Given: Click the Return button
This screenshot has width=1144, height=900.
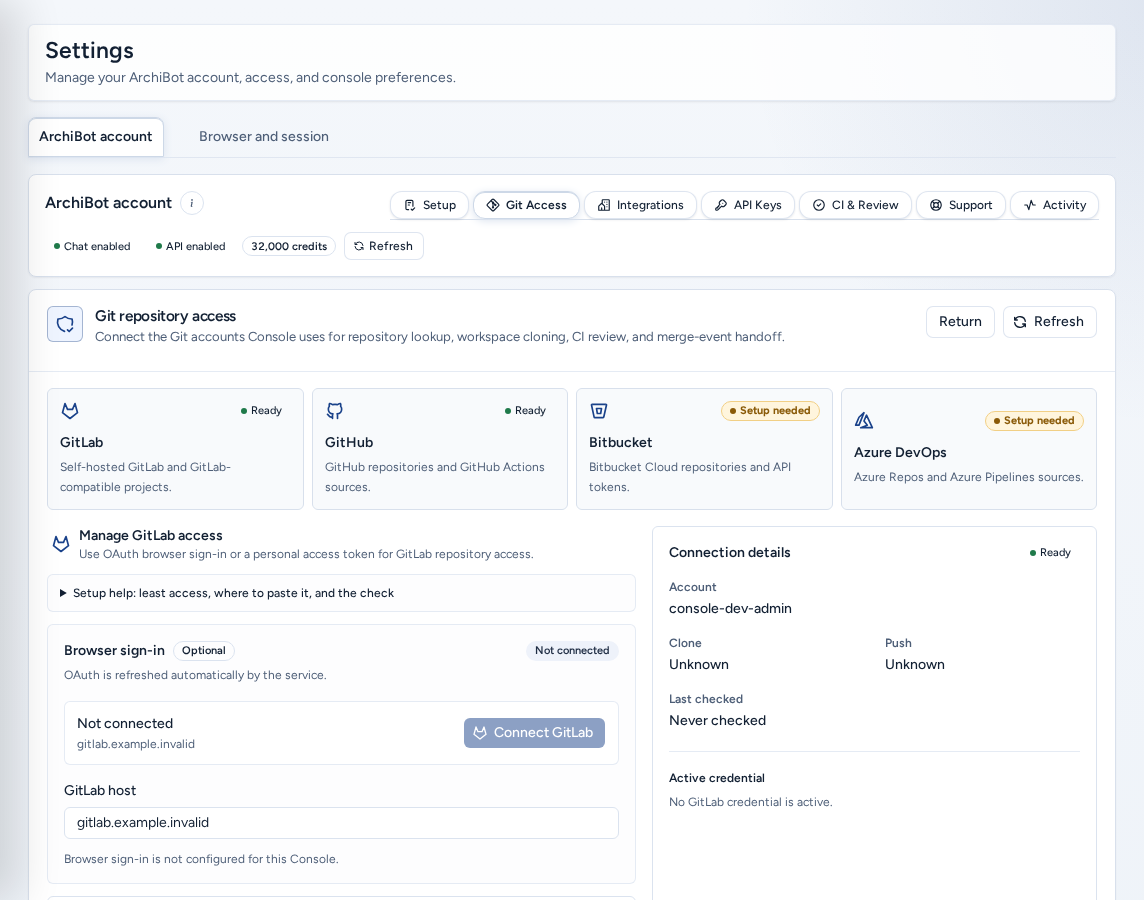Looking at the screenshot, I should 960,322.
